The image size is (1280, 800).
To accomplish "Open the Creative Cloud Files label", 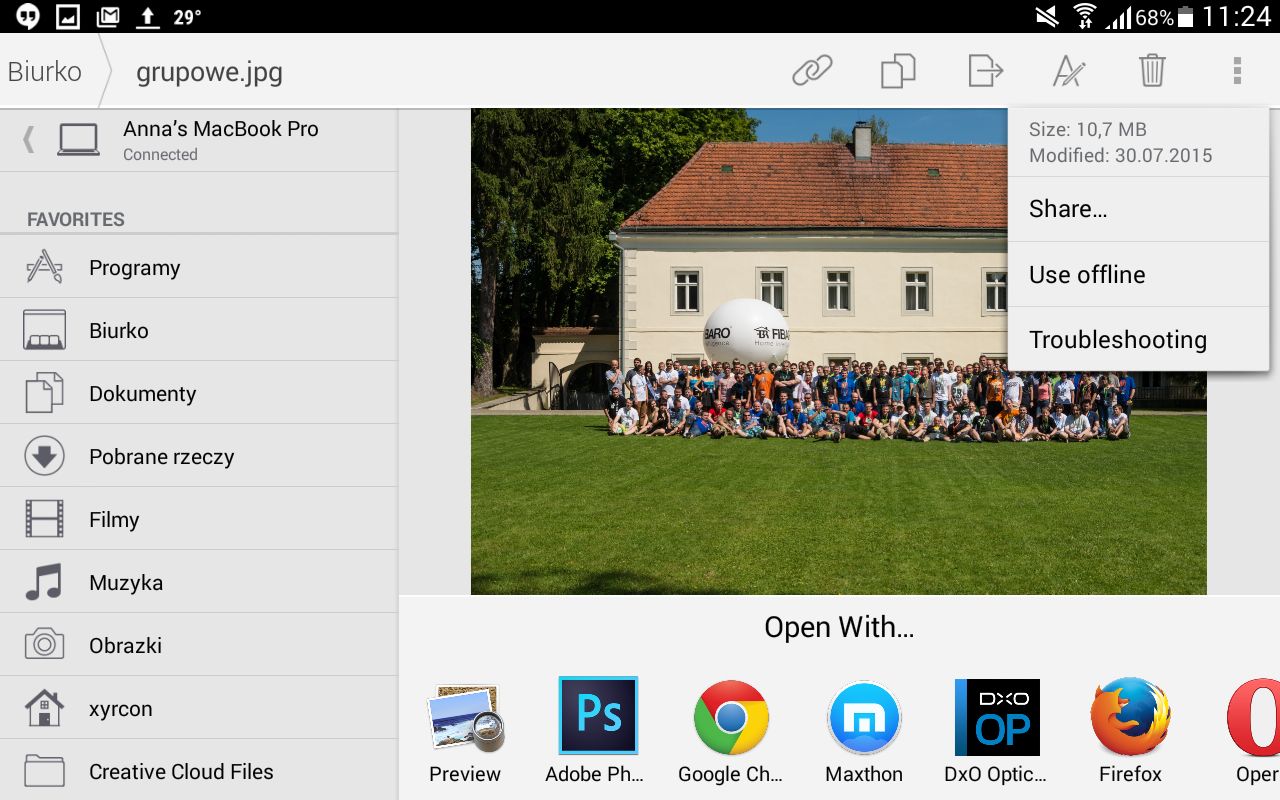I will (181, 772).
